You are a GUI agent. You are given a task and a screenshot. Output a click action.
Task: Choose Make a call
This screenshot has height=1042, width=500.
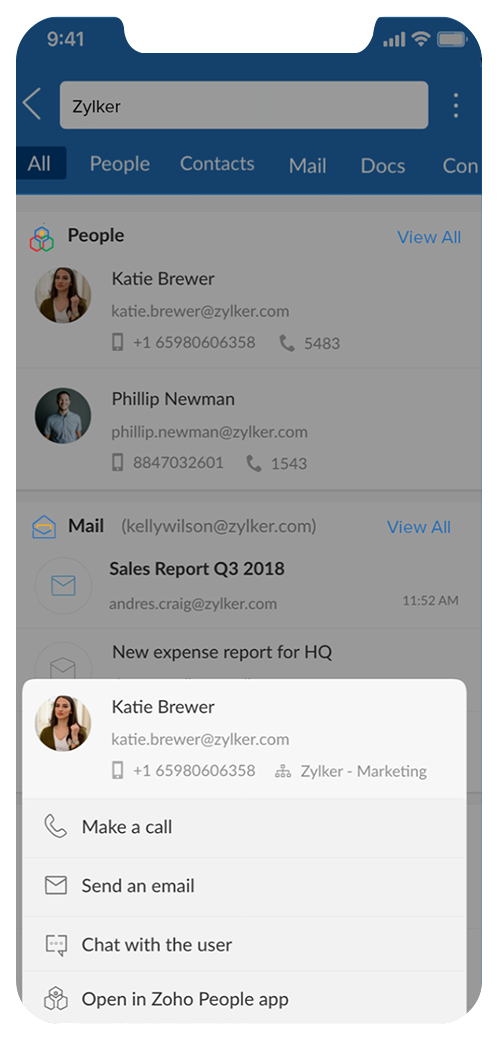244,827
